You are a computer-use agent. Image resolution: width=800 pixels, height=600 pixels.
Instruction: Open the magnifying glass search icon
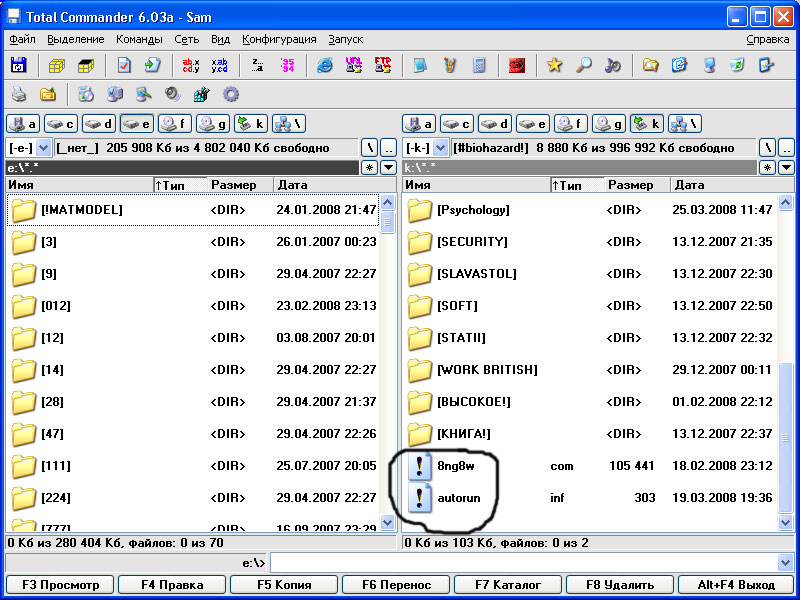[583, 65]
